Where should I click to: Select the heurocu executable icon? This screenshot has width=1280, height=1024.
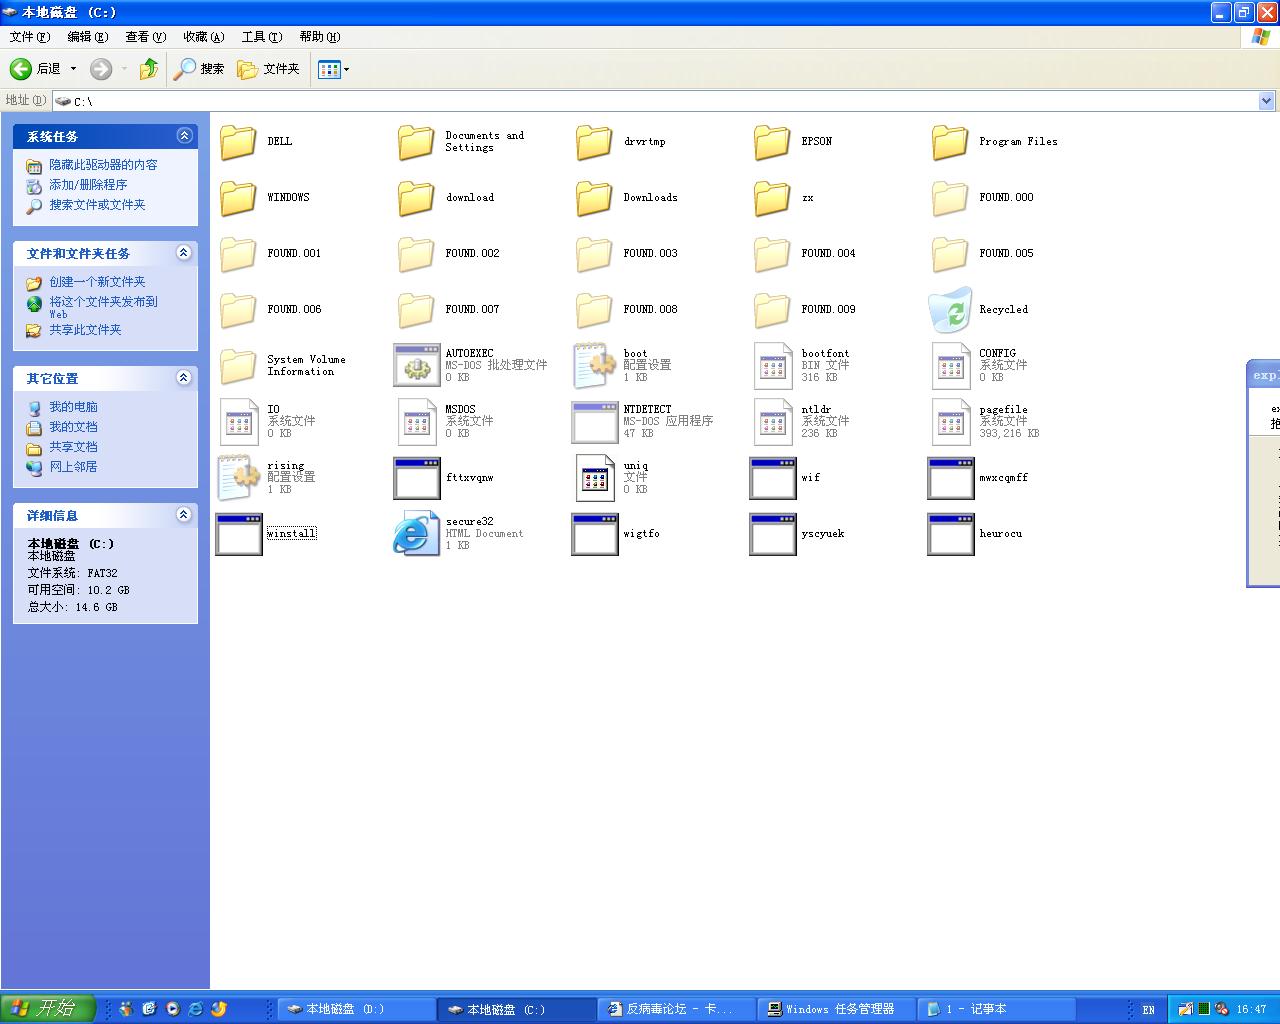[950, 534]
